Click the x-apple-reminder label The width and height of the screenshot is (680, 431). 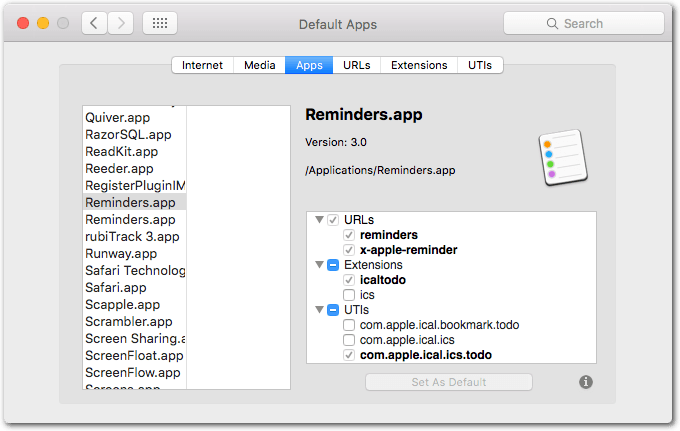(x=409, y=250)
